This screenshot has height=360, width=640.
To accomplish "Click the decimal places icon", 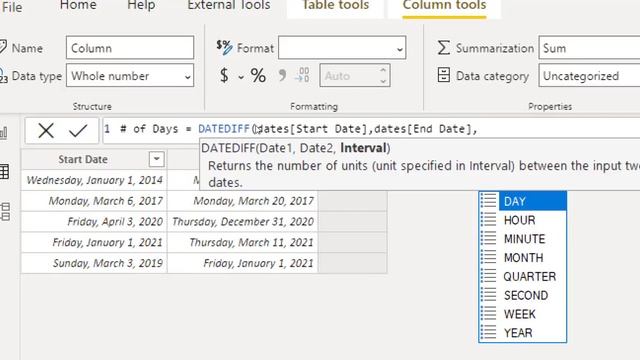I will (302, 76).
